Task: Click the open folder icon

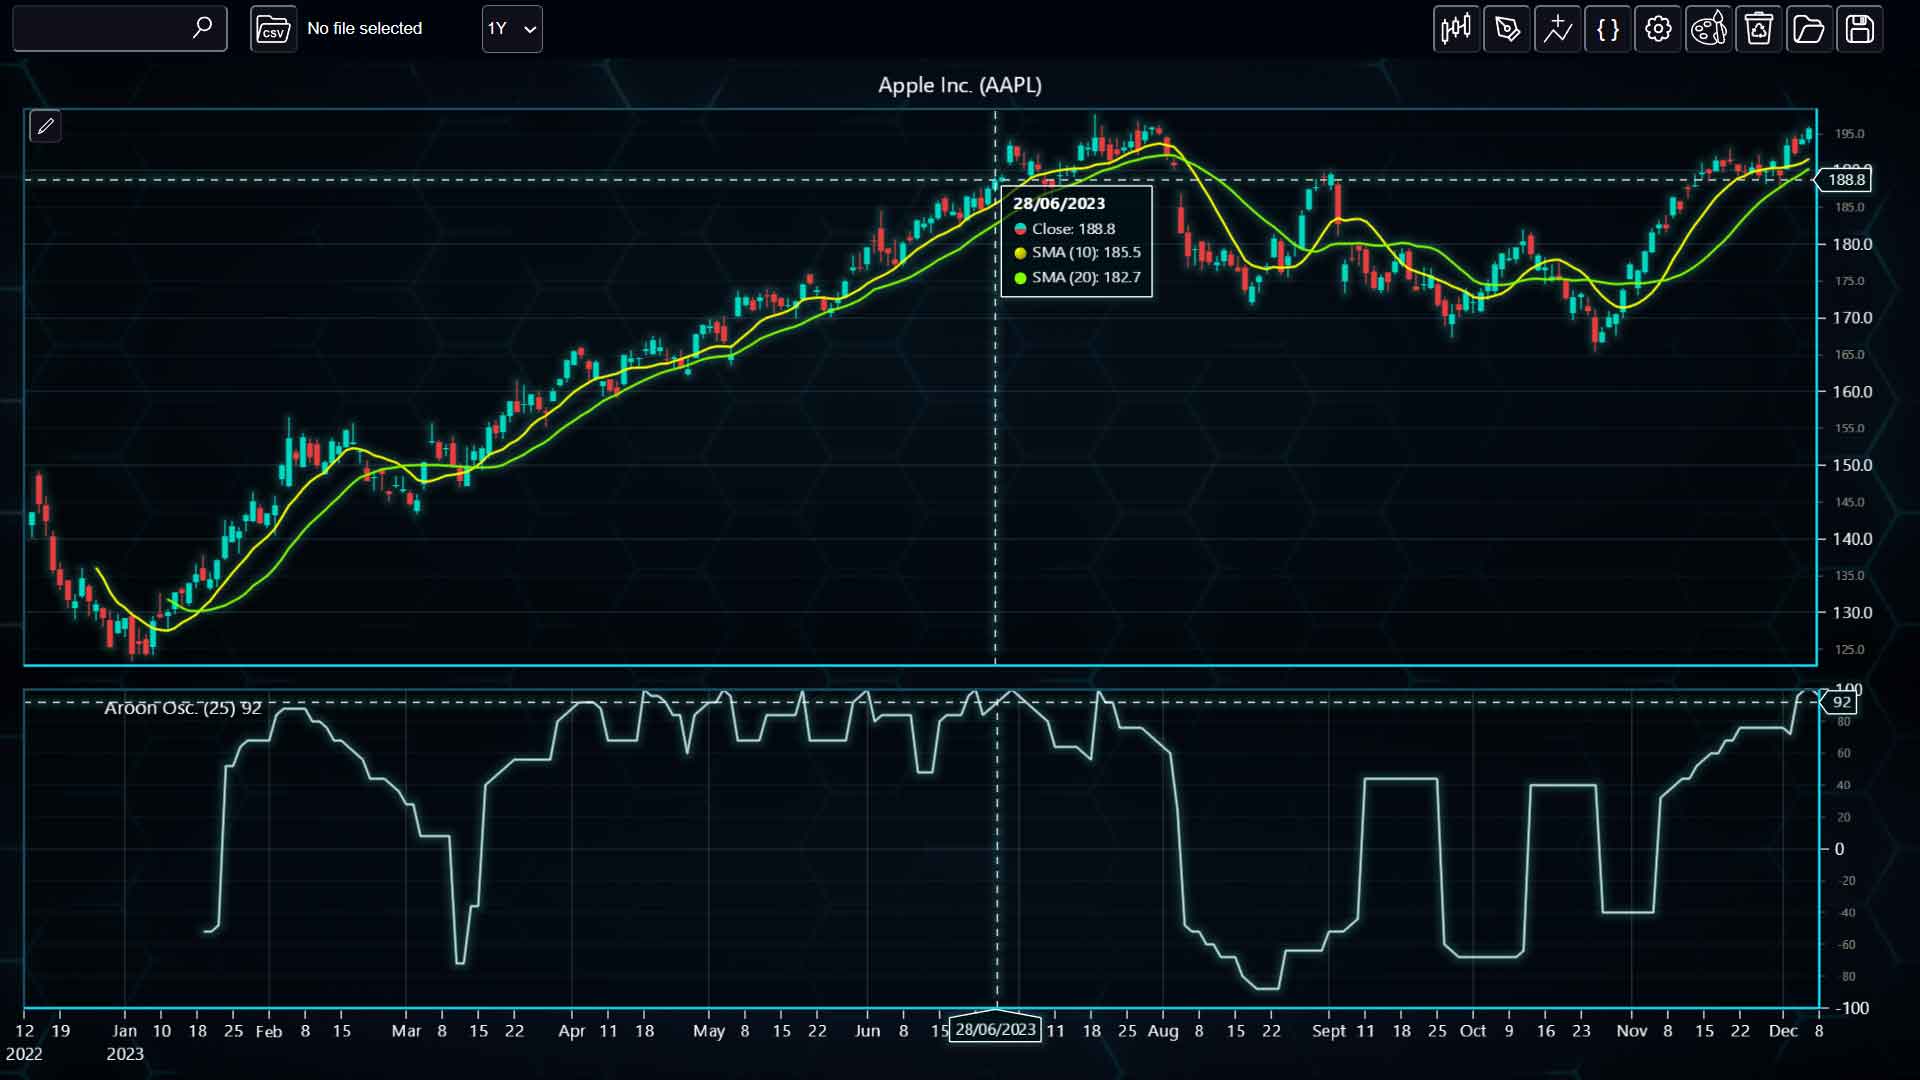Action: click(1809, 29)
